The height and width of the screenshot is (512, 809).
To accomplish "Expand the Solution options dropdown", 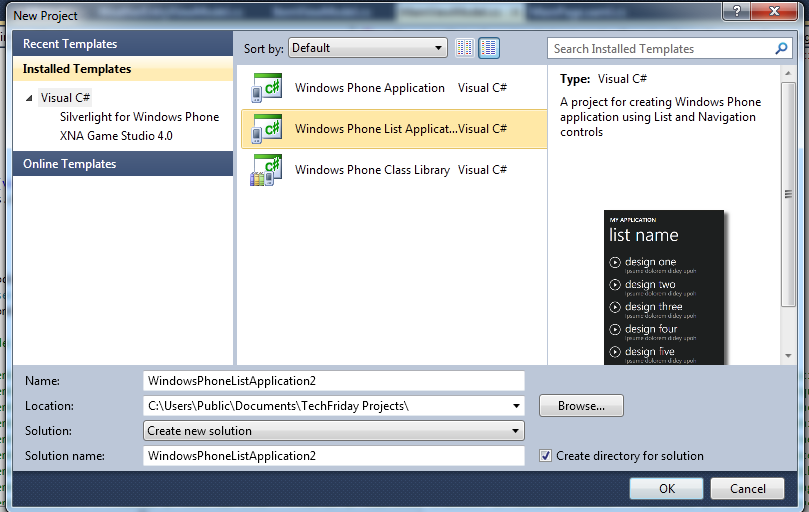I will point(516,431).
